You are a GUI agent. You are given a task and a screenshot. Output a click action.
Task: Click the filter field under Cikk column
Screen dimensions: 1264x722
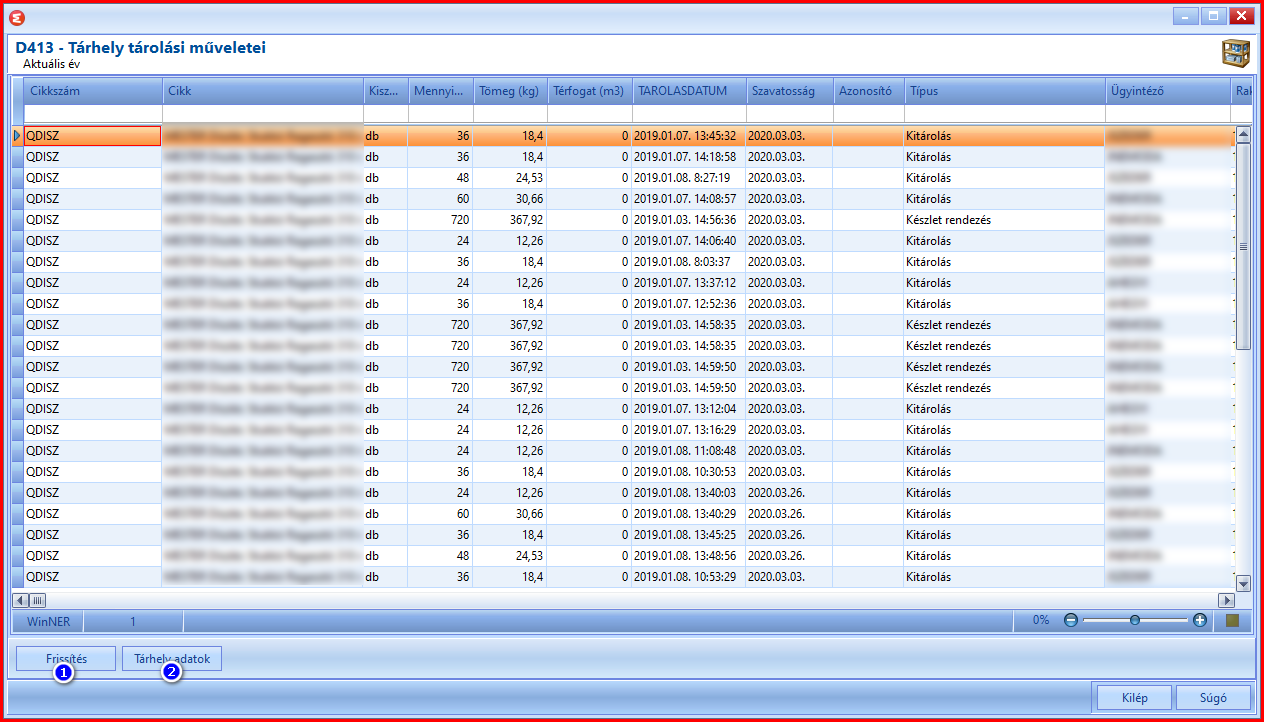click(262, 114)
